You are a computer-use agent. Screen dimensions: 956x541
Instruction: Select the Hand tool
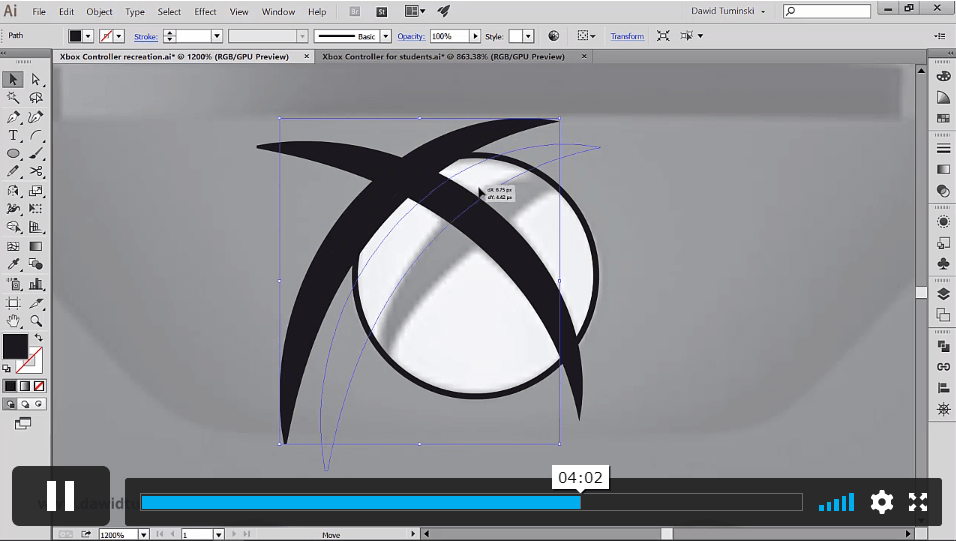point(13,321)
